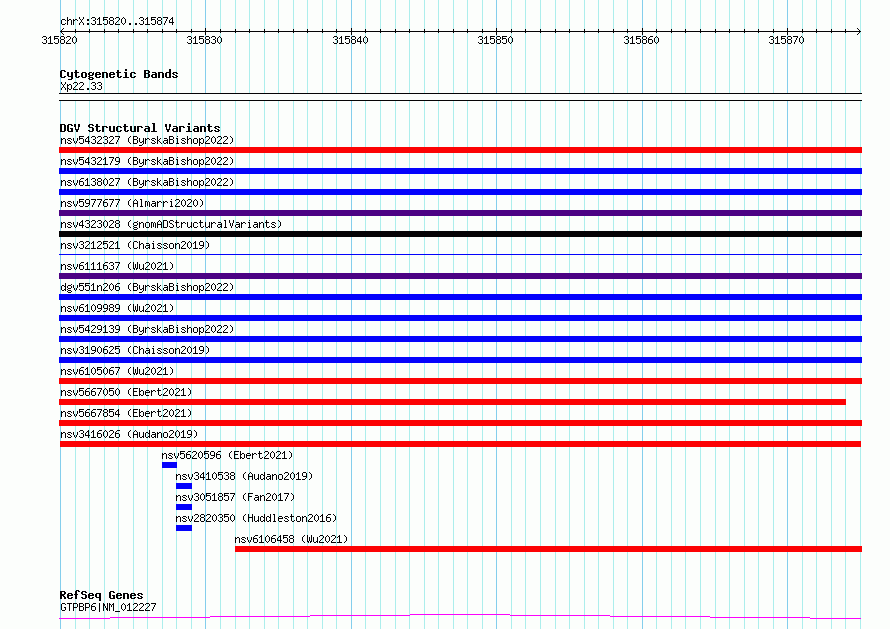The height and width of the screenshot is (629, 890).
Task: Click nsv5977677 (Almarri2020) label
Action: pos(132,203)
